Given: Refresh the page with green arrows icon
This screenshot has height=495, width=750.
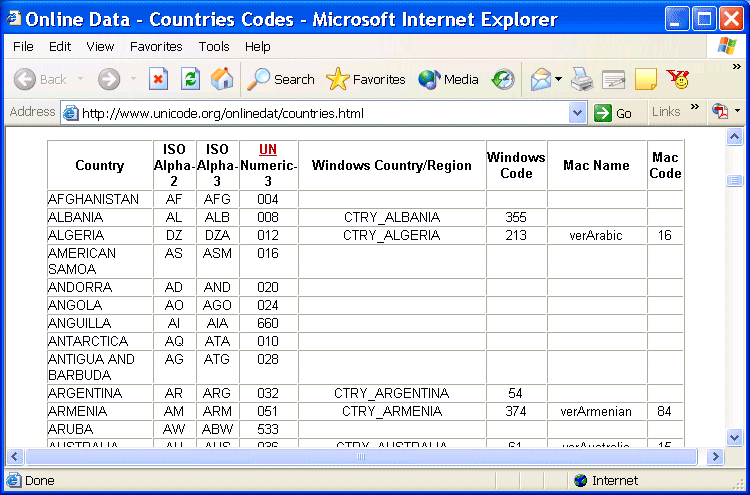Looking at the screenshot, I should click(190, 79).
